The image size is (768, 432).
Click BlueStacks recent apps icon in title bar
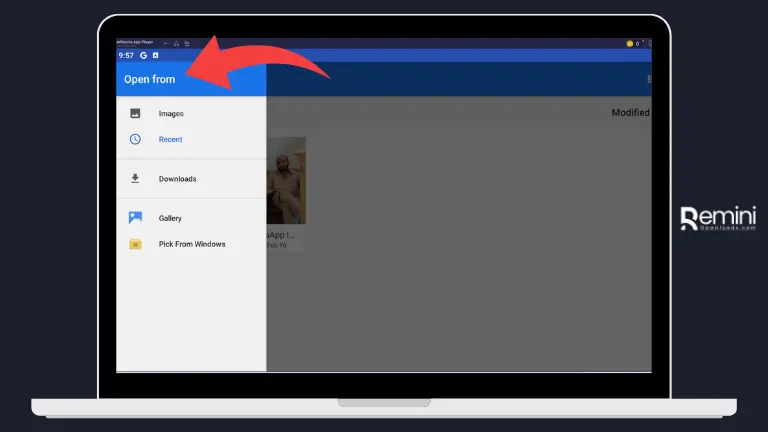[x=187, y=44]
